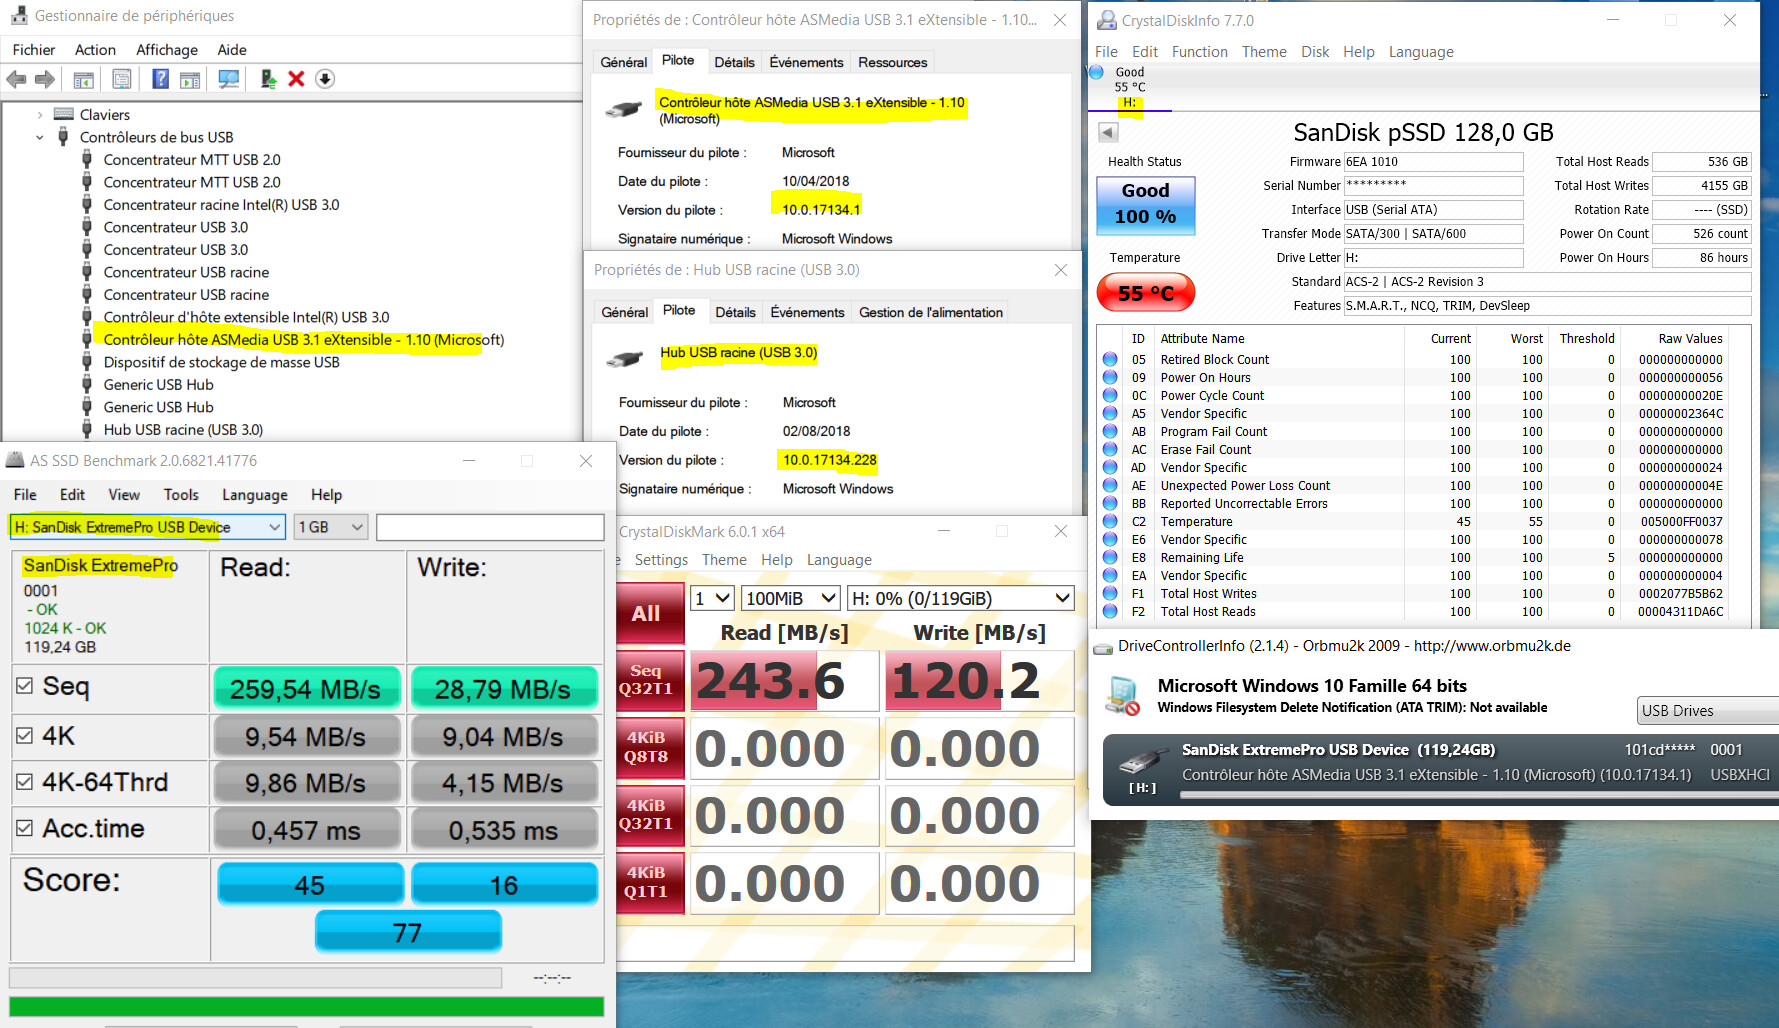
Task: Select Concentrateur racine Intel(R) USB 3.0
Action: tap(222, 205)
